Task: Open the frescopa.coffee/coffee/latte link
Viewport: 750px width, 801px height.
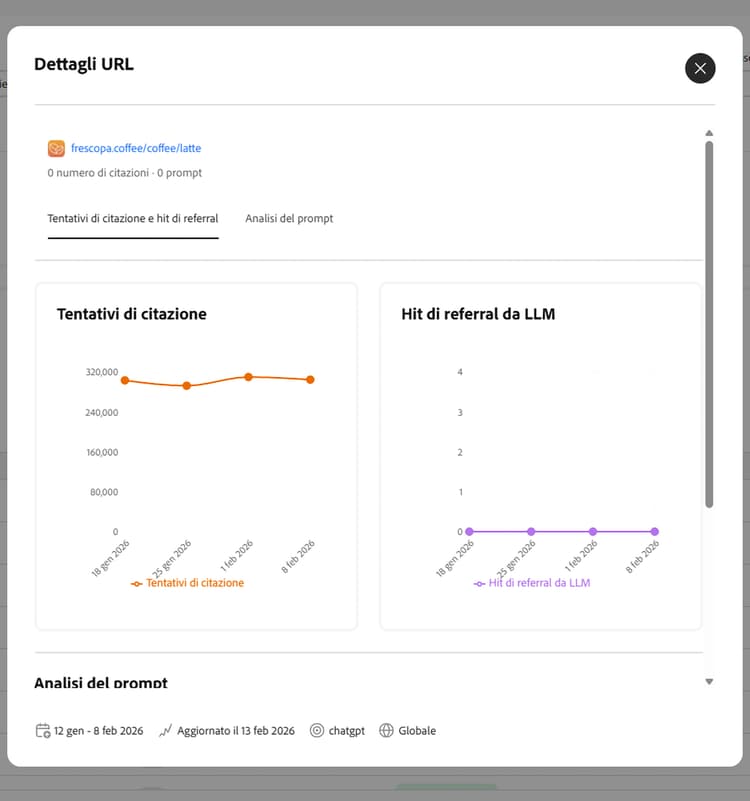Action: point(136,148)
